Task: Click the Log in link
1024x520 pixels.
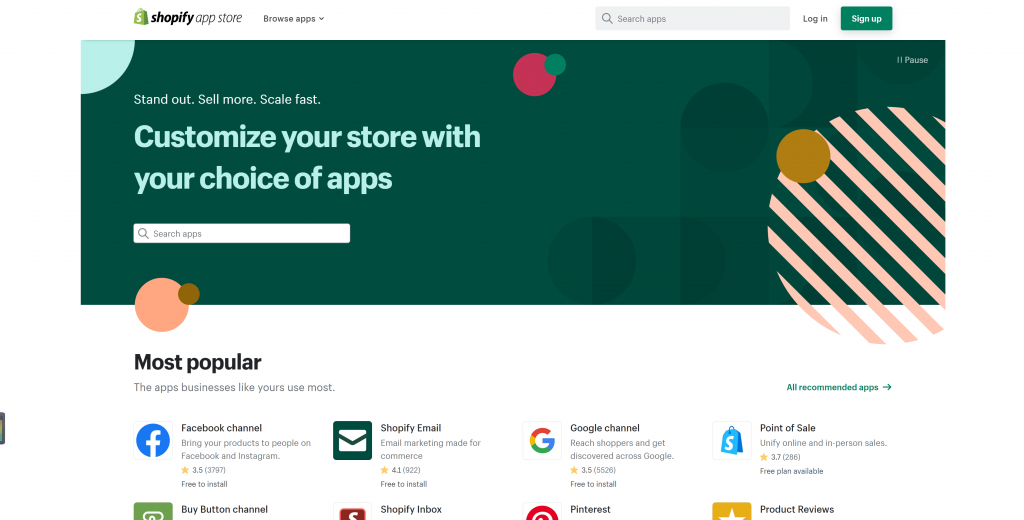Action: click(x=814, y=18)
